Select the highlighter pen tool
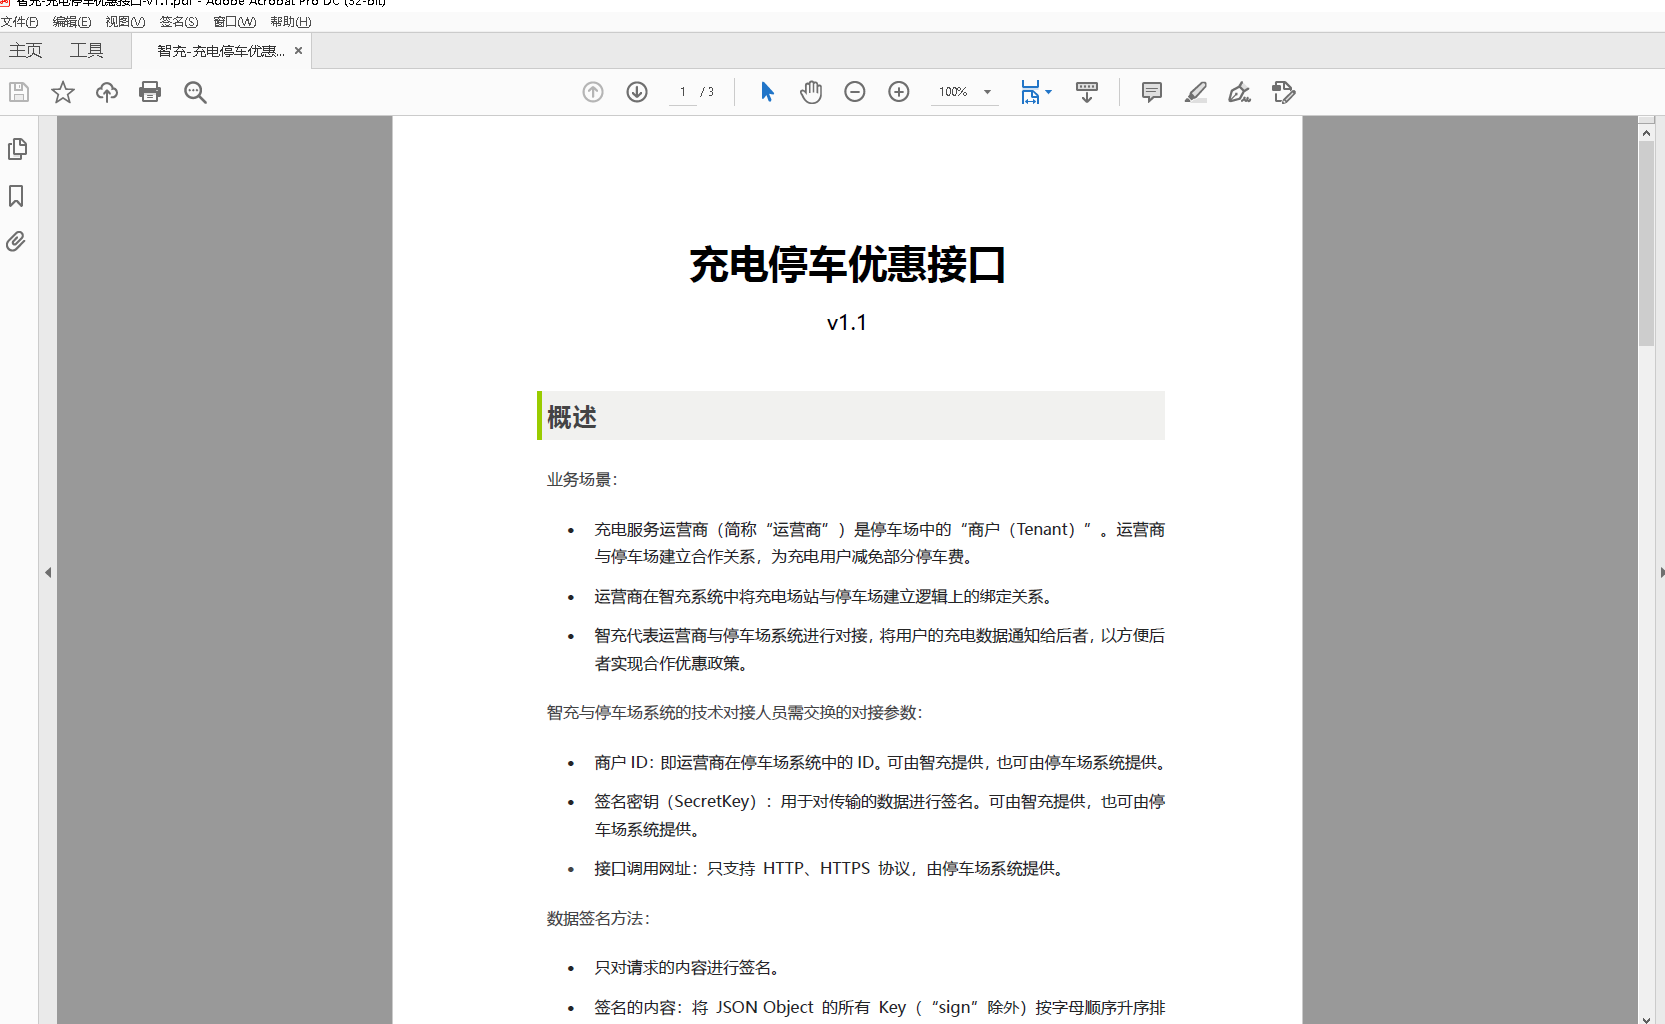This screenshot has width=1665, height=1024. [1196, 92]
